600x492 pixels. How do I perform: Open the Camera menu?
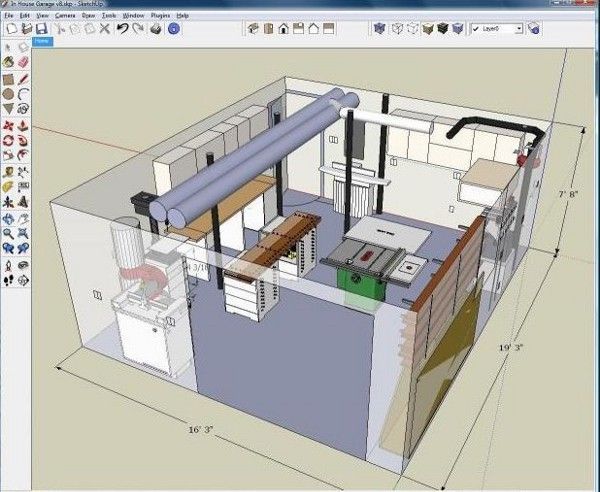click(65, 16)
